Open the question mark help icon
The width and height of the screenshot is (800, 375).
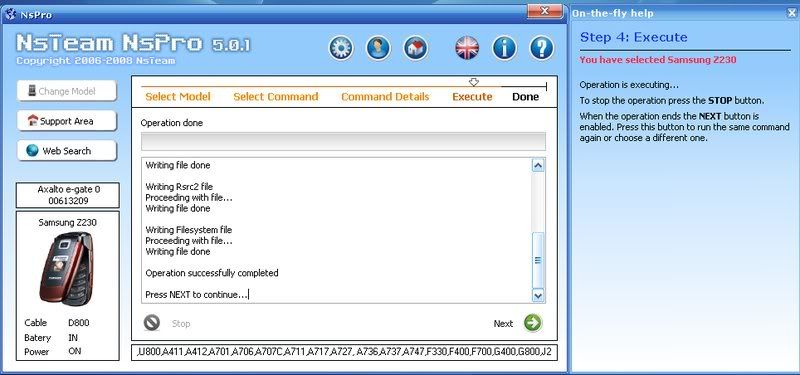click(x=542, y=48)
